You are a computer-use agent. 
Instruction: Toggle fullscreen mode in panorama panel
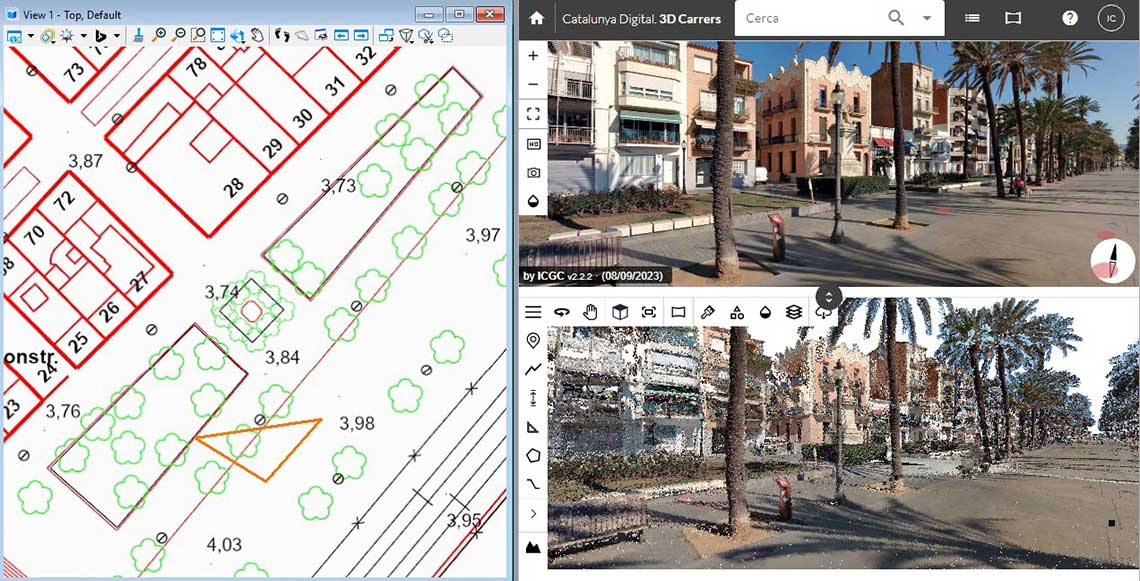533,113
